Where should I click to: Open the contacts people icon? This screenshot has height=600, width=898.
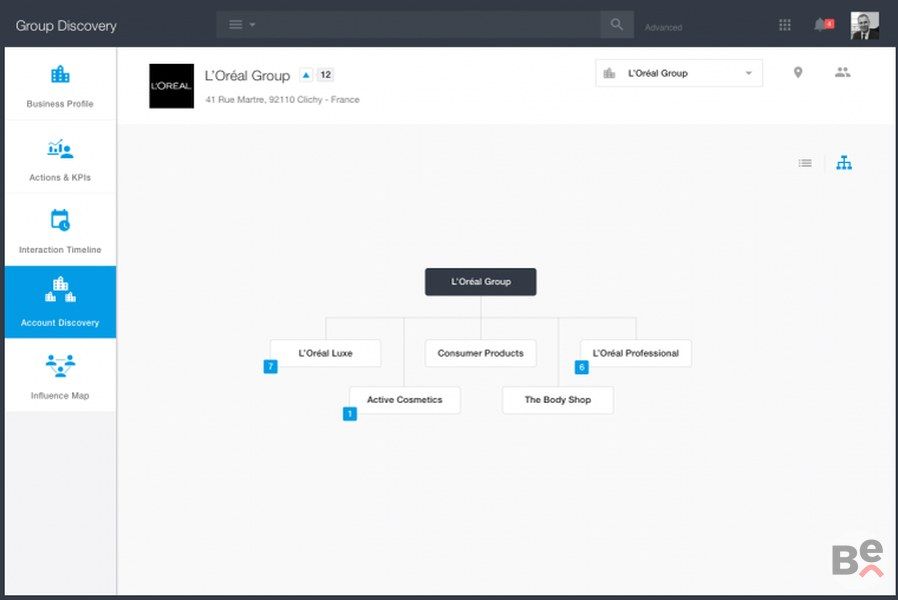point(843,73)
